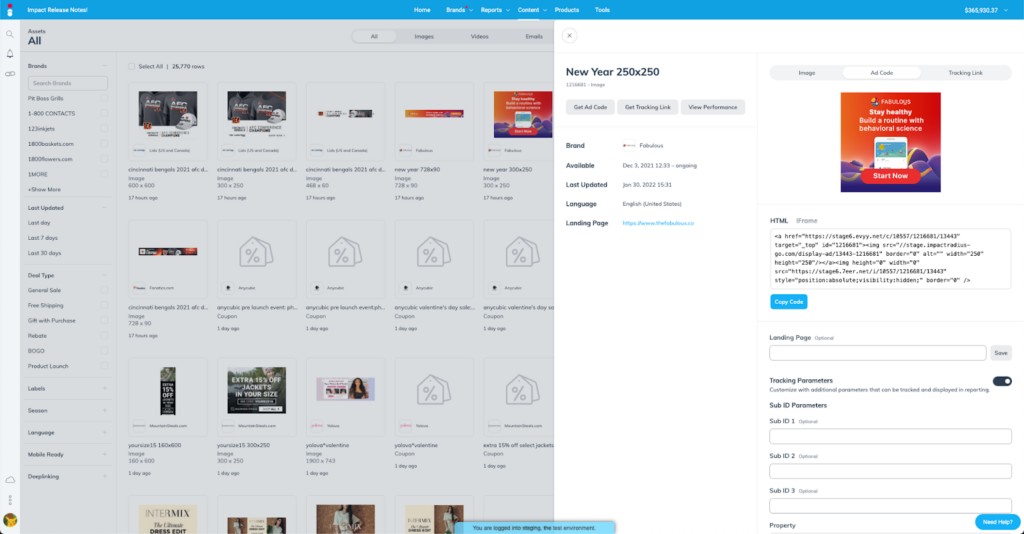
Task: Click the cloud icon in left sidebar
Action: (x=10, y=481)
